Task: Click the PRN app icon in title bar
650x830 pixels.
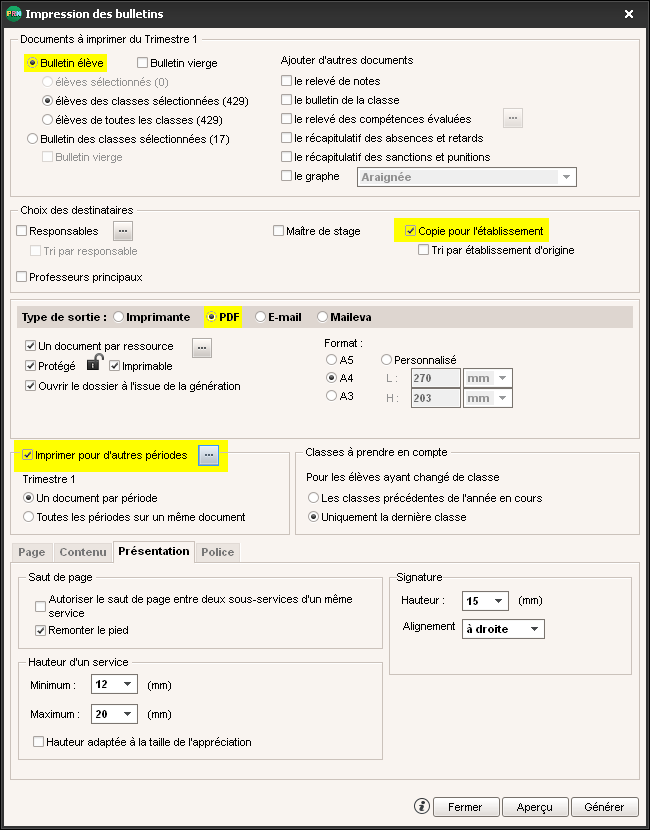Action: coord(14,14)
